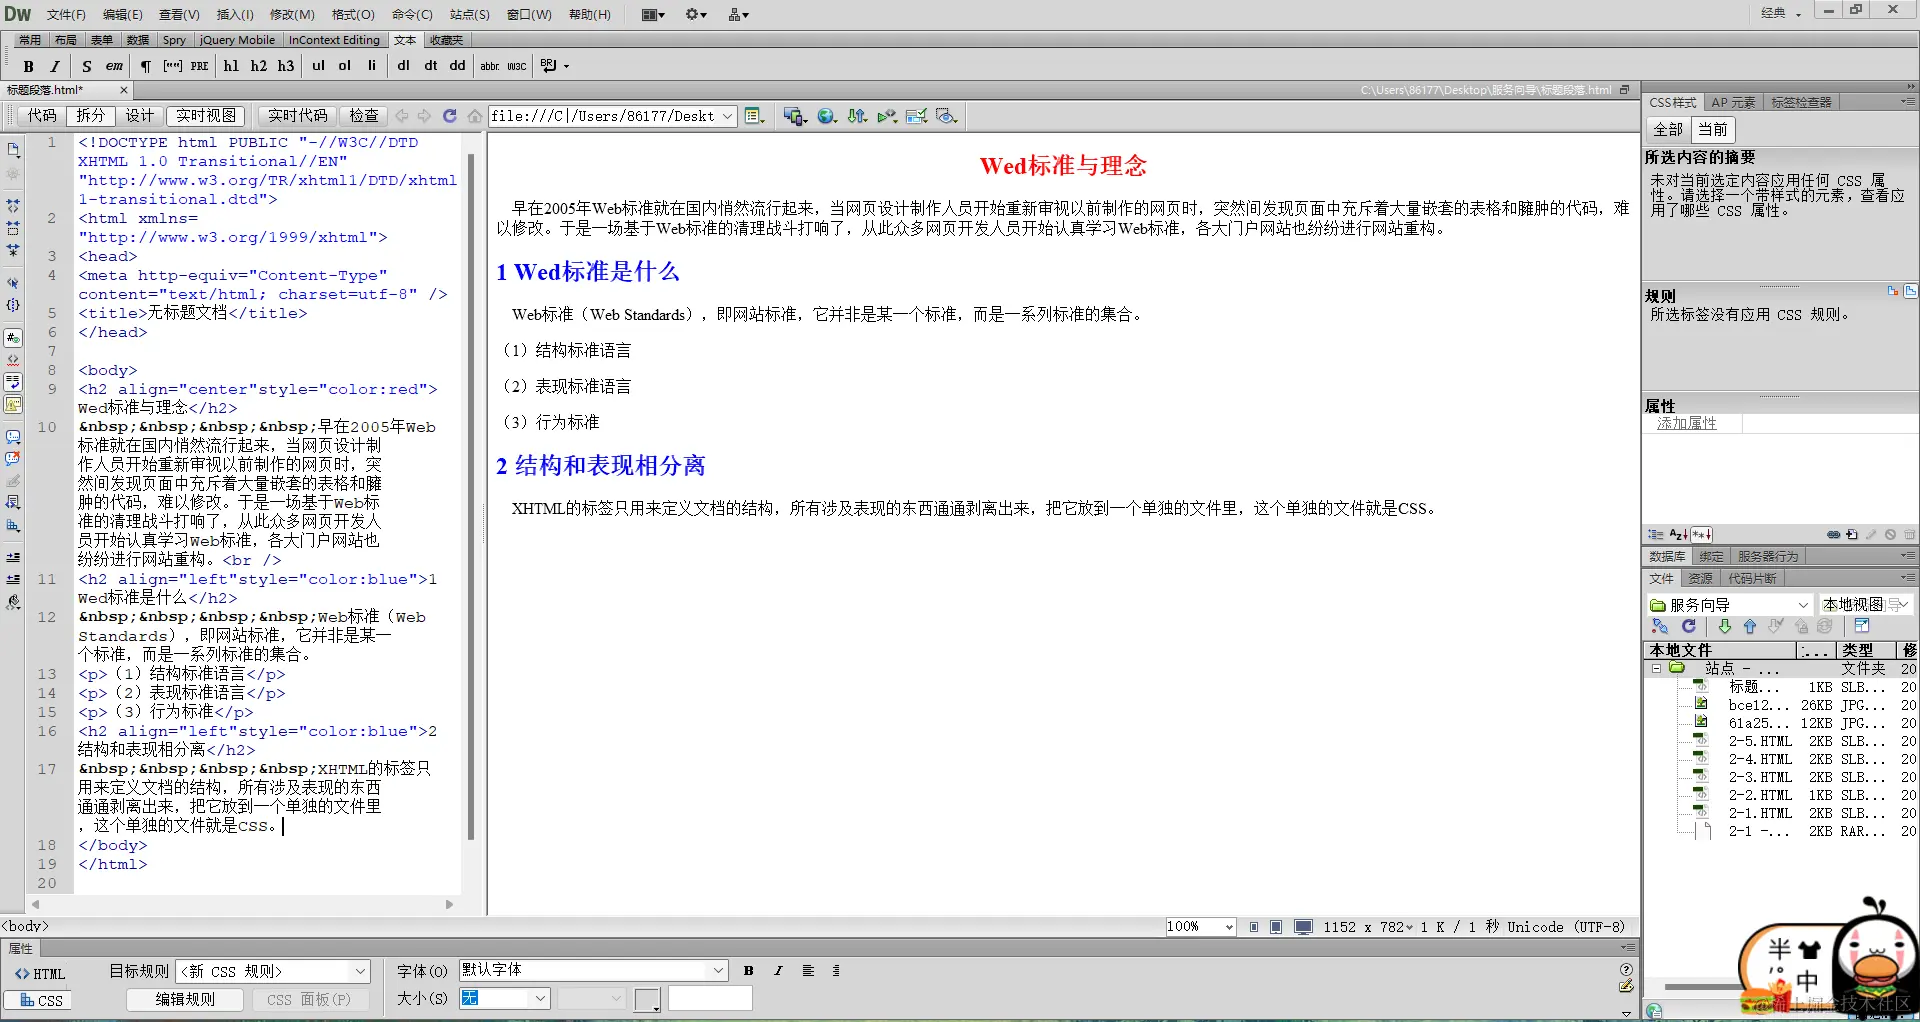Switch CSS Styles panel to 全部 mode
The width and height of the screenshot is (1920, 1022).
(x=1666, y=129)
